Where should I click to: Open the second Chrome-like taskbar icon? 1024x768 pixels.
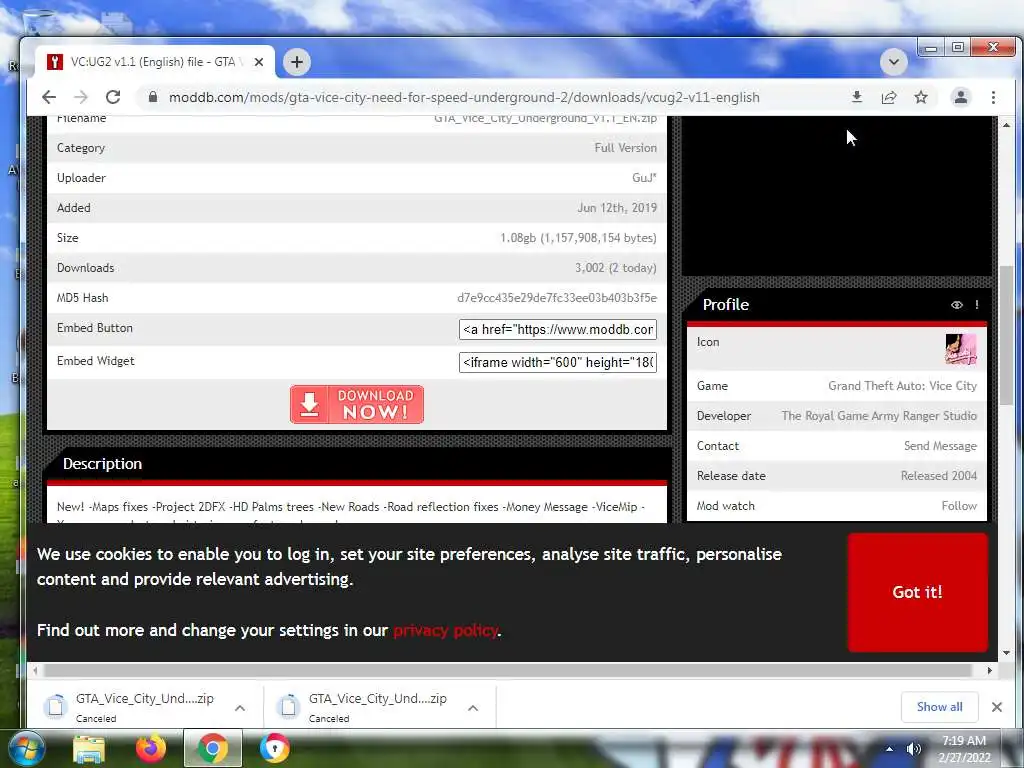(x=275, y=748)
